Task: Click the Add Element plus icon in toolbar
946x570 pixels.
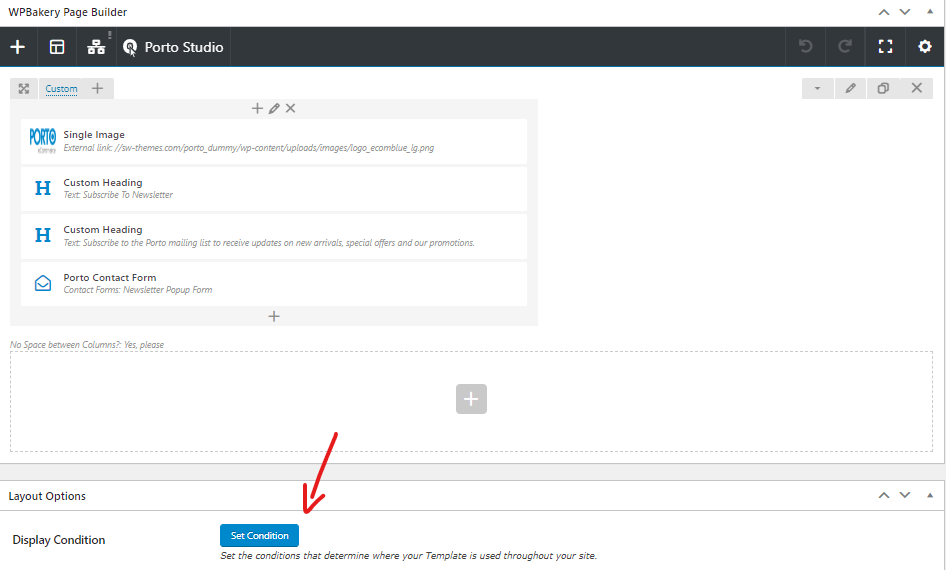Action: click(17, 47)
